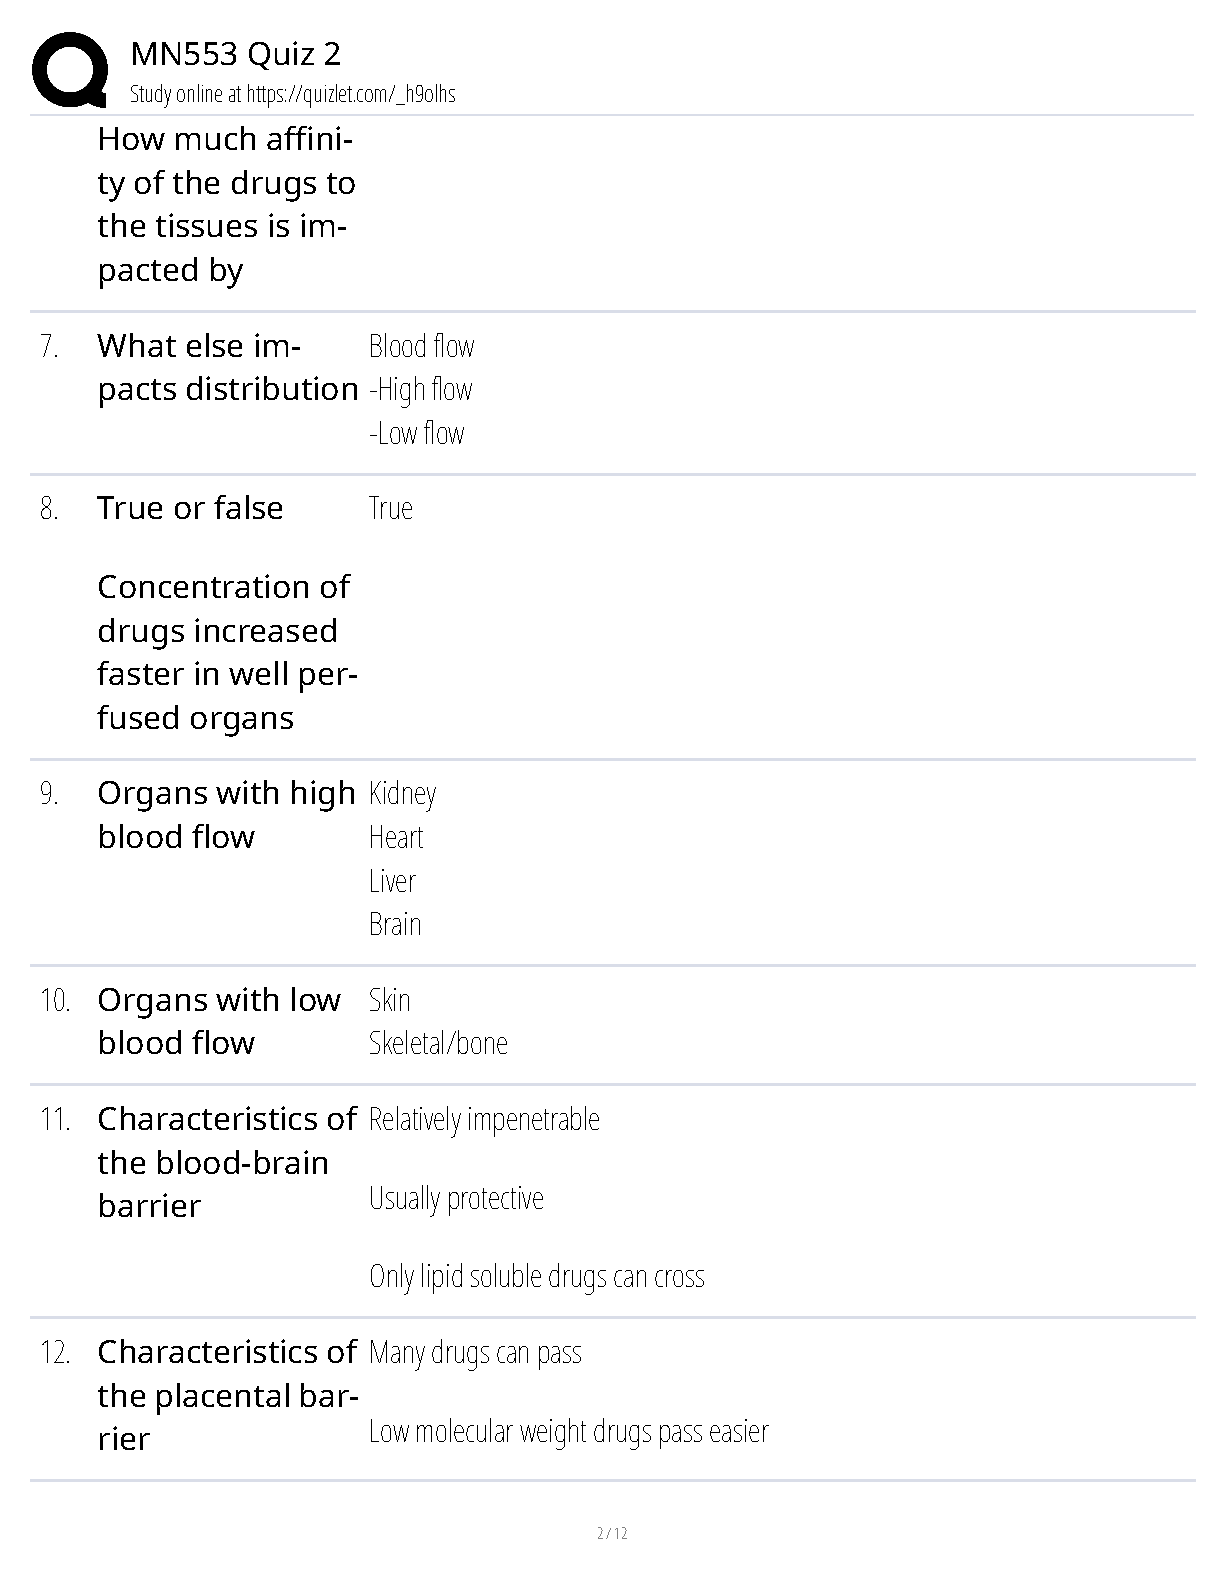Select the term 'What else impacts distribution'

coord(228,367)
